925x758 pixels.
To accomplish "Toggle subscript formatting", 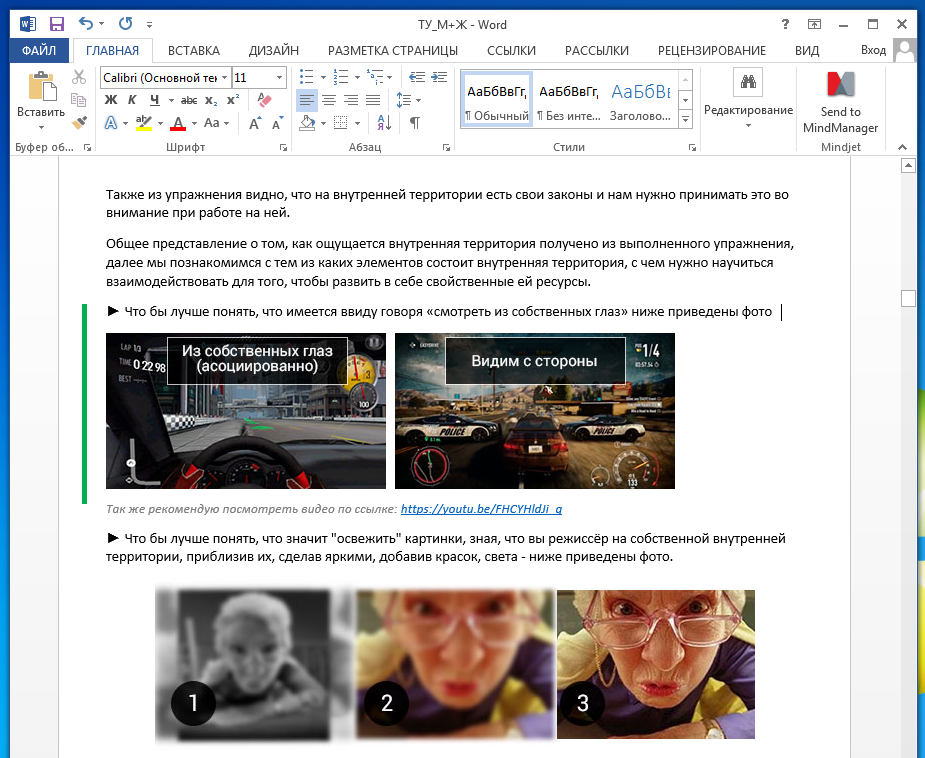I will click(x=211, y=100).
